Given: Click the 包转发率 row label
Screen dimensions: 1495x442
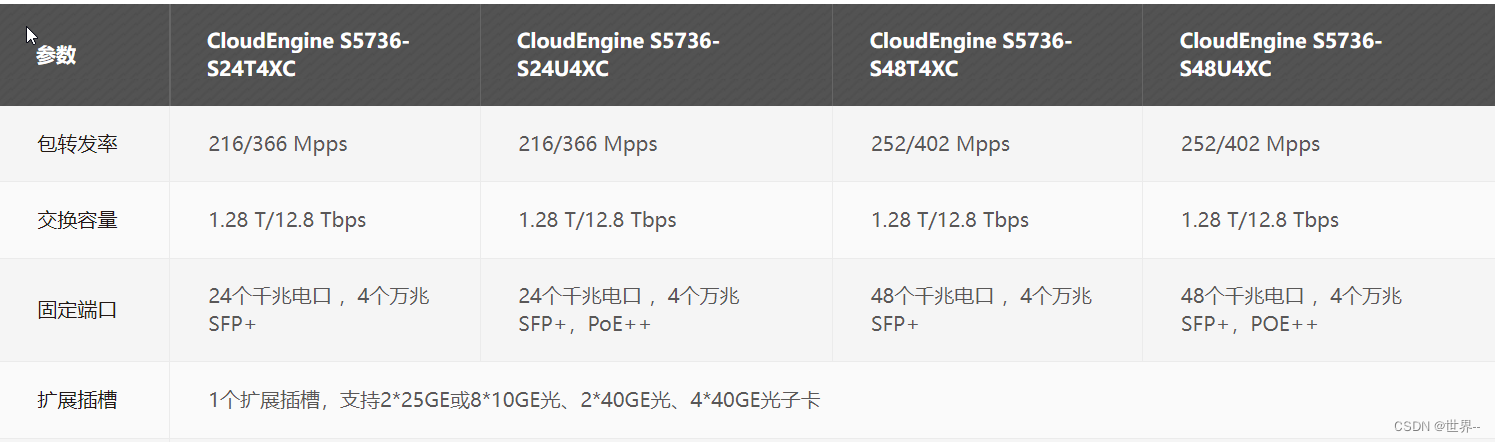Looking at the screenshot, I should coord(77,144).
